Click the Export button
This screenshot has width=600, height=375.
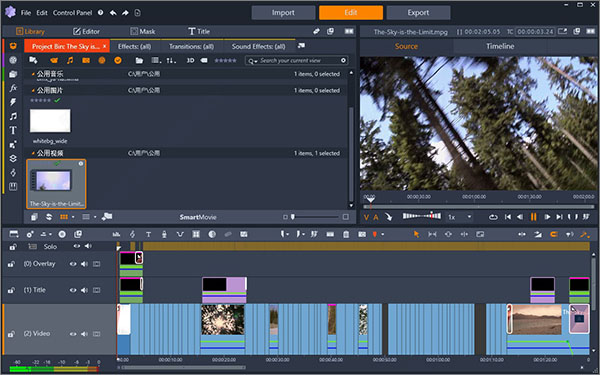[418, 13]
